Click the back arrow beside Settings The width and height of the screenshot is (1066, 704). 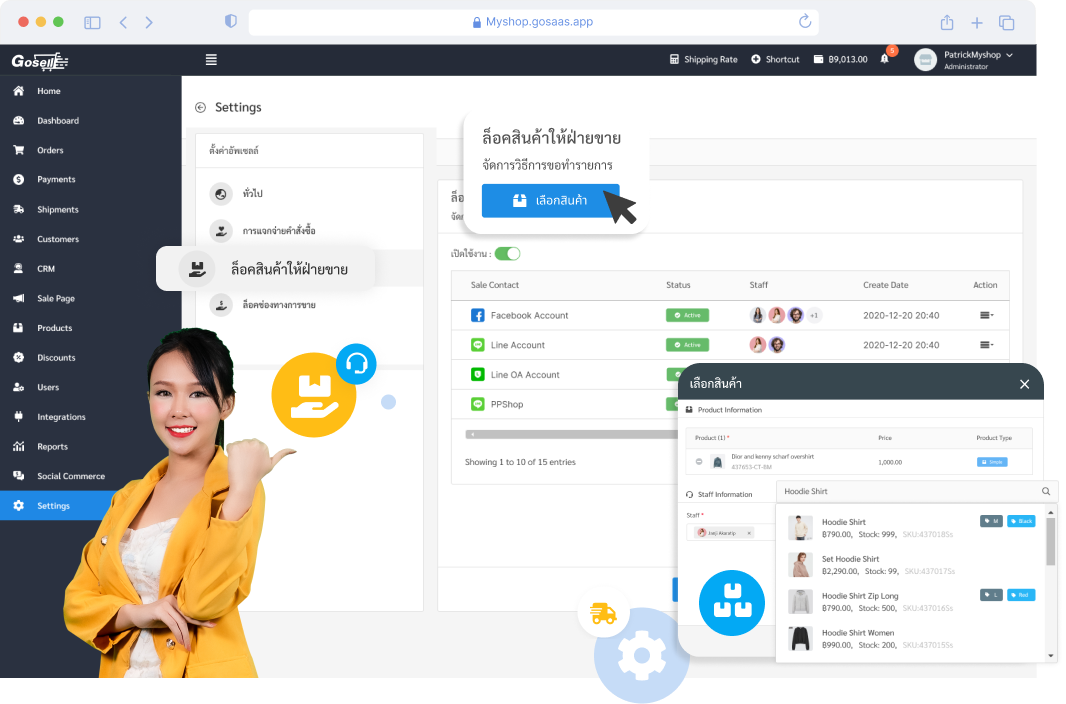[x=201, y=107]
